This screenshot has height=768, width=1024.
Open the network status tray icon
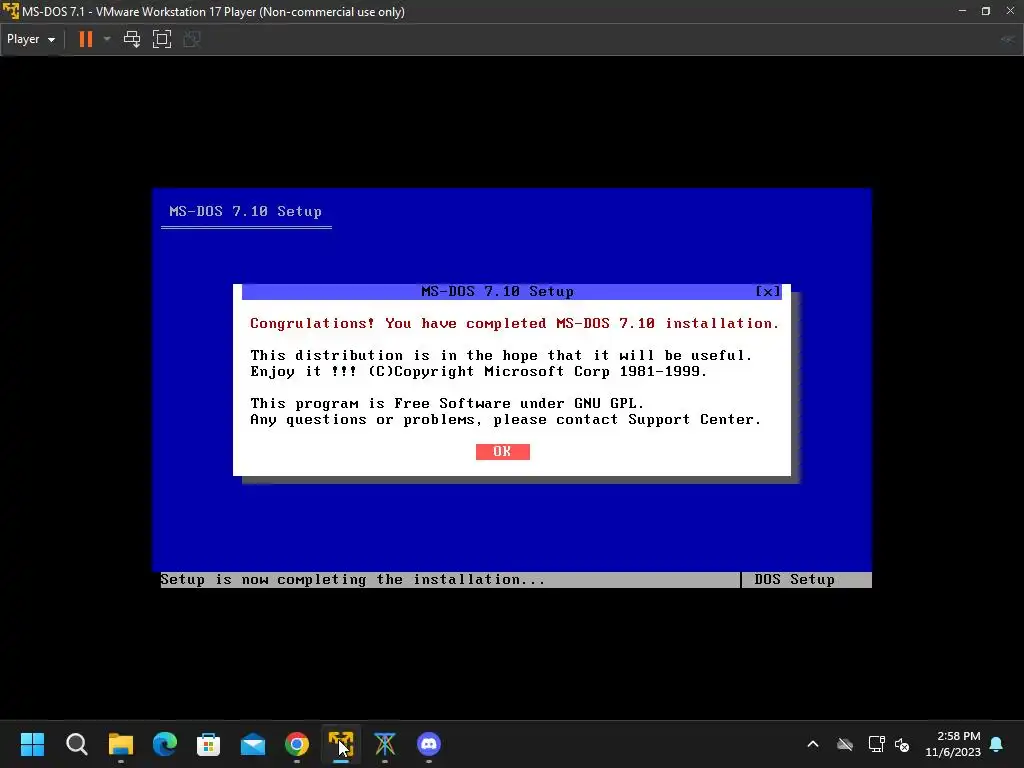(x=876, y=744)
